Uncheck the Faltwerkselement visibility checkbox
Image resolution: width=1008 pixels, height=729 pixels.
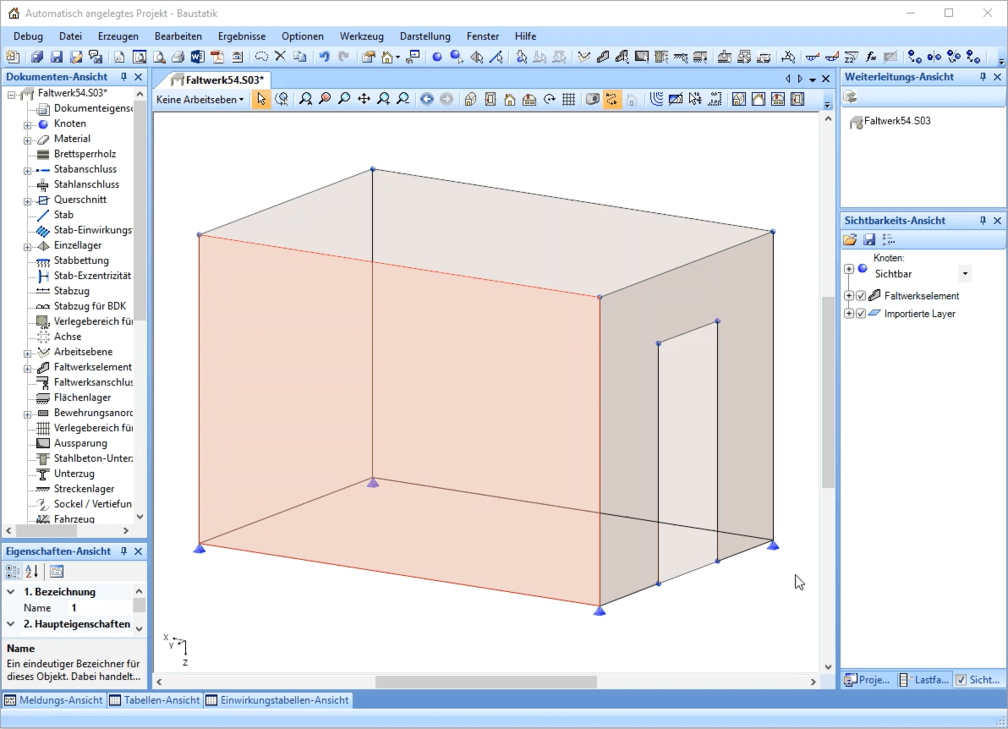click(x=861, y=296)
